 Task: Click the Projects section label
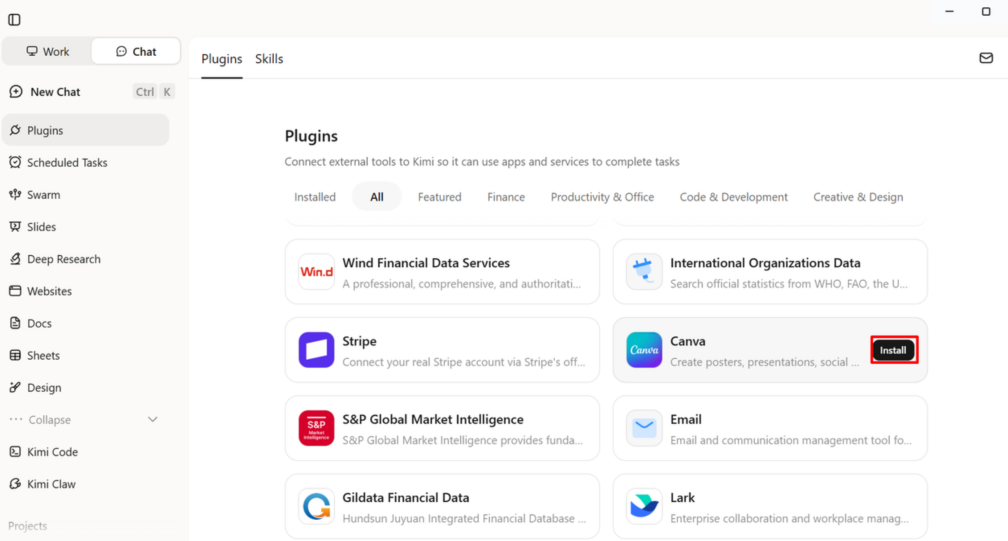(x=28, y=526)
